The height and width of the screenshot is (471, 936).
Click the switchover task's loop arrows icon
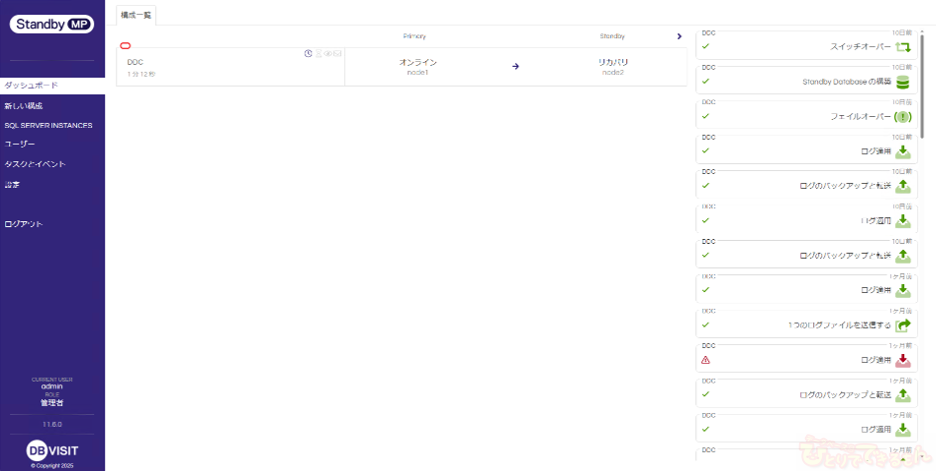[x=903, y=47]
